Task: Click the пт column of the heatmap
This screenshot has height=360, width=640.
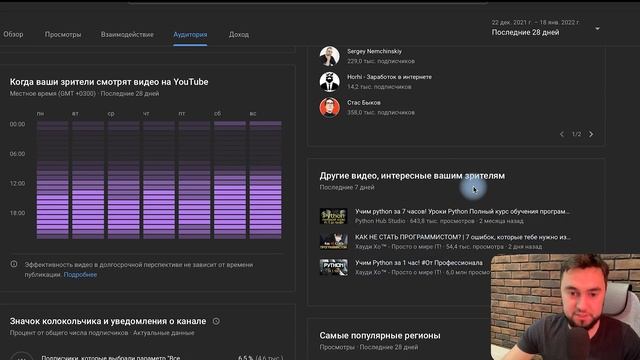Action: pos(194,180)
